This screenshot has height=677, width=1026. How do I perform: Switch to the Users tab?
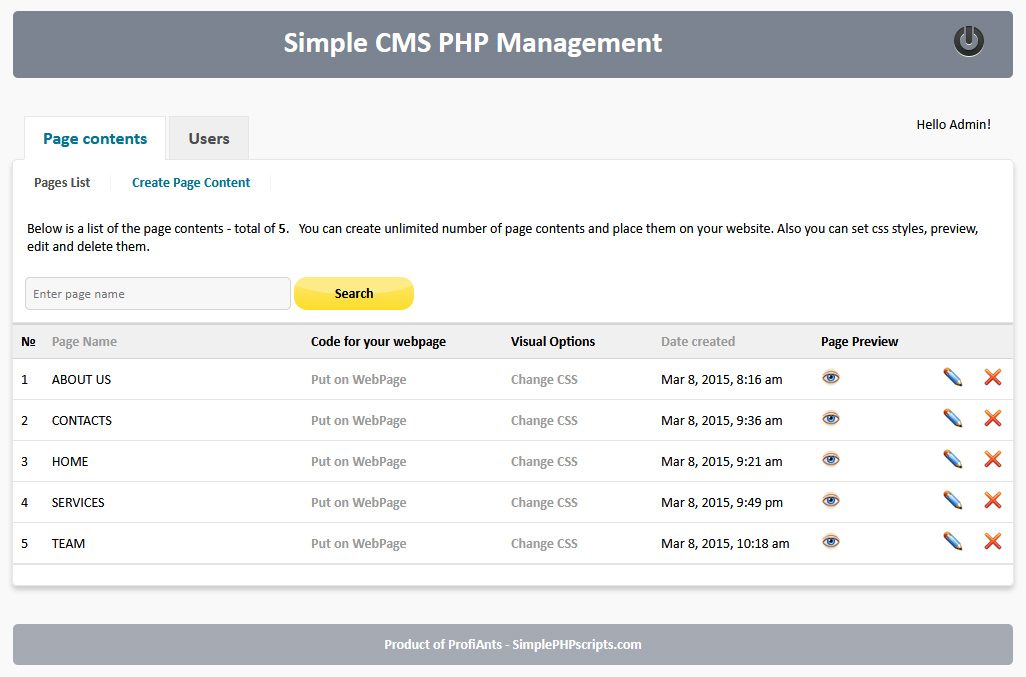coord(209,138)
